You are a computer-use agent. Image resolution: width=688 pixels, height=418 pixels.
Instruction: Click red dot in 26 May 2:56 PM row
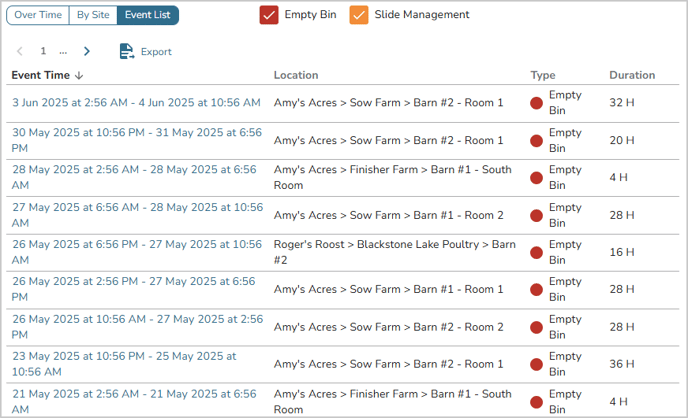pos(536,289)
